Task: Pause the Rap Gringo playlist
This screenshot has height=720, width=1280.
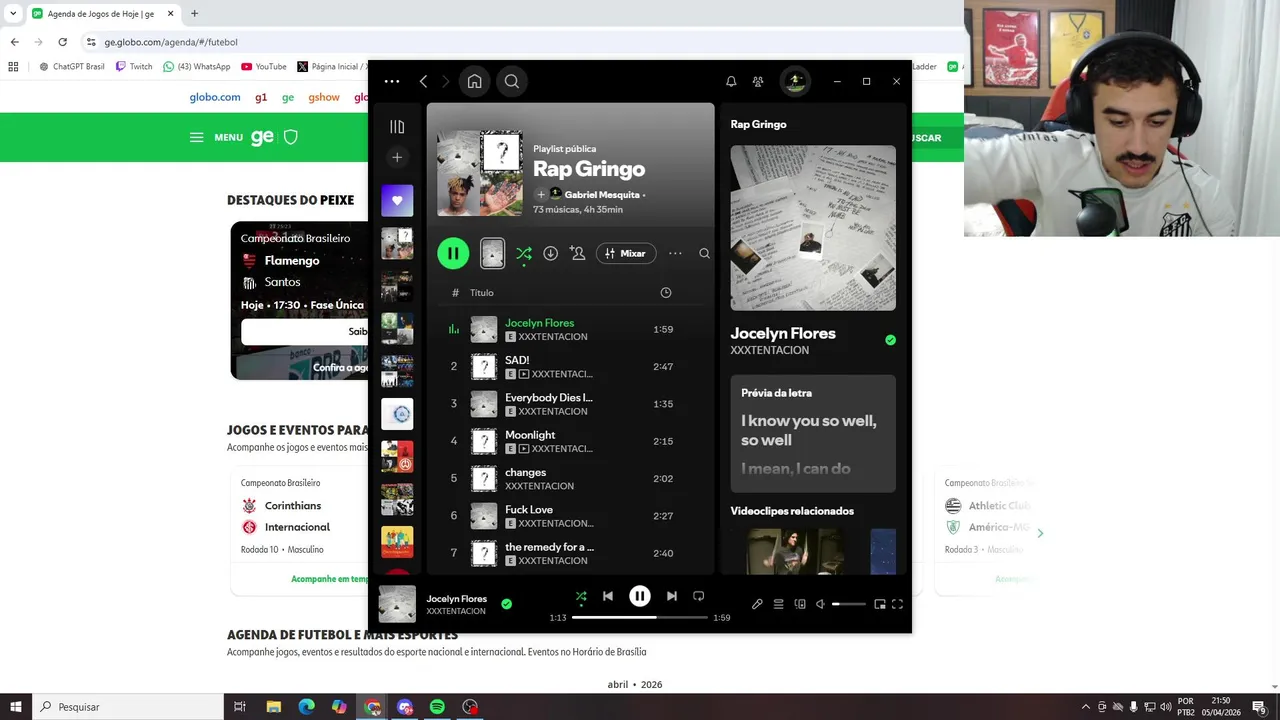Action: tap(453, 254)
